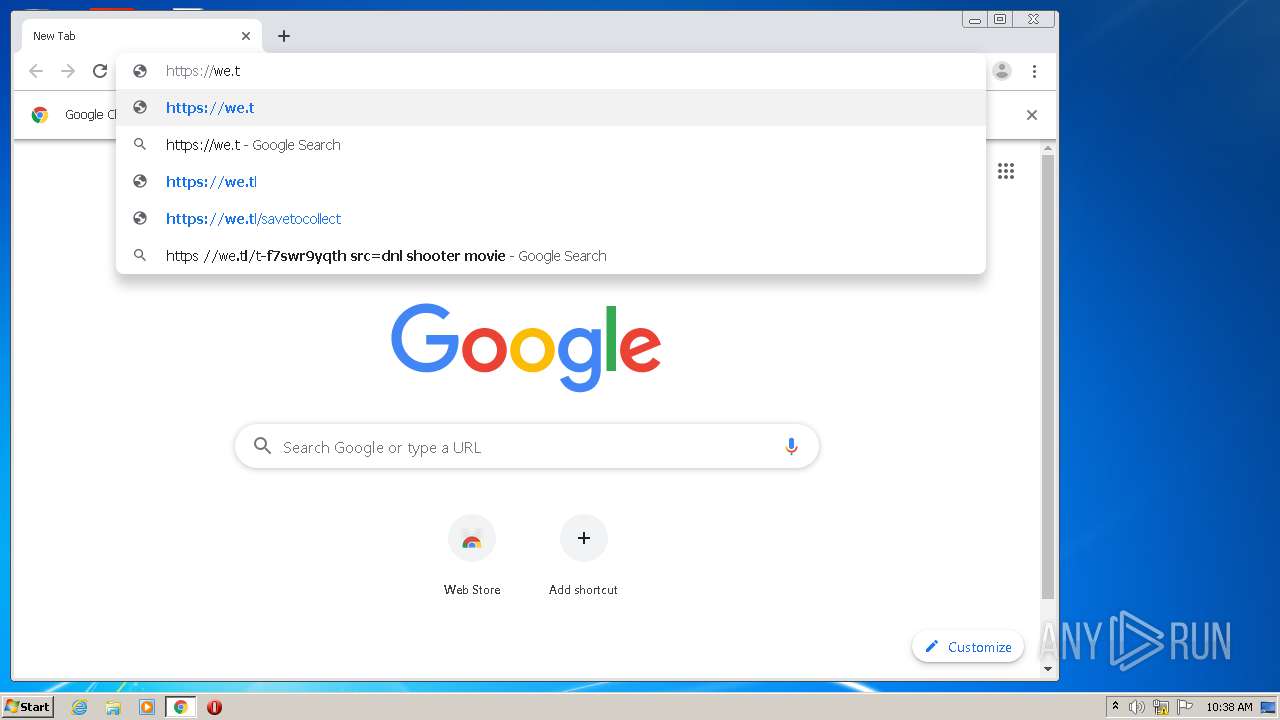Open a new tab with plus button
The width and height of the screenshot is (1280, 720).
click(284, 36)
